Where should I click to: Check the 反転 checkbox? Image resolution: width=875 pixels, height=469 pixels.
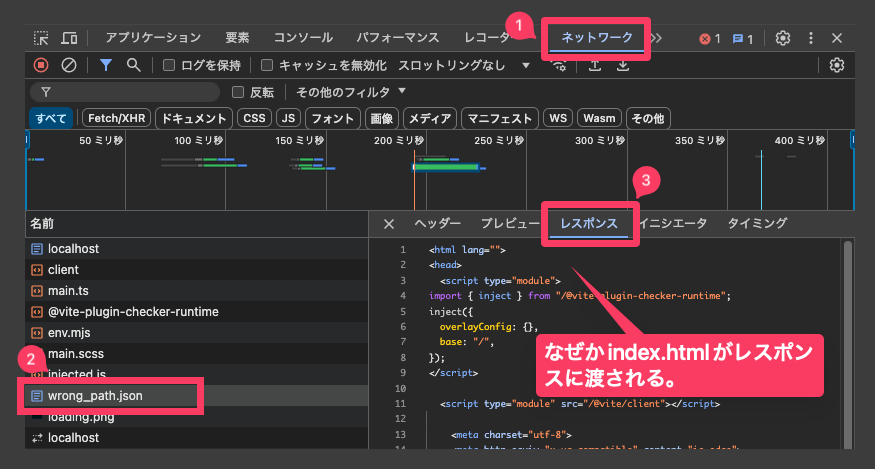click(238, 92)
